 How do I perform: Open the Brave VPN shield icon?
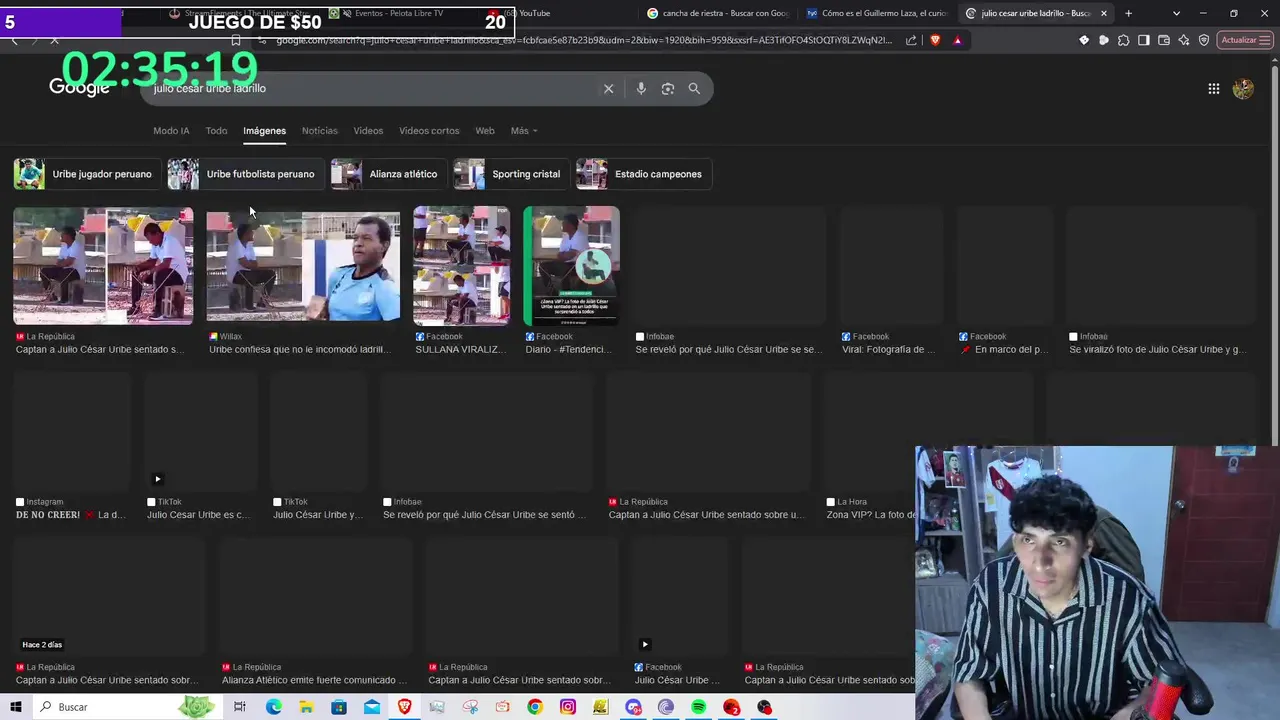(x=1204, y=40)
